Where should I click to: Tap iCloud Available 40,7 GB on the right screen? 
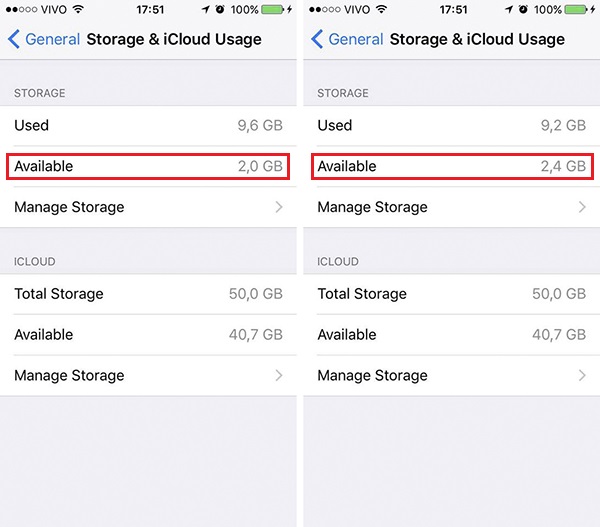tap(452, 335)
